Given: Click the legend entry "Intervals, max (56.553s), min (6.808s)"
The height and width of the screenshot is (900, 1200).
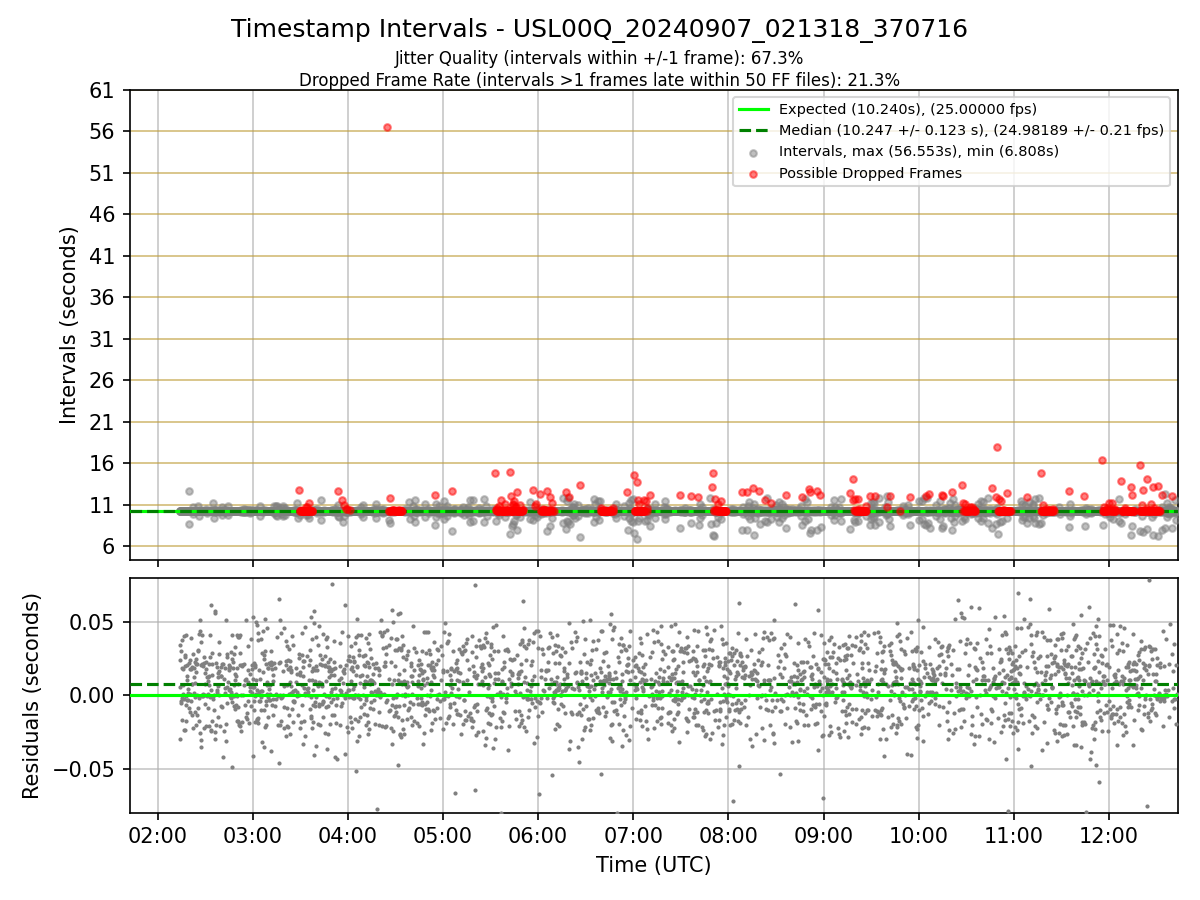Looking at the screenshot, I should [918, 151].
